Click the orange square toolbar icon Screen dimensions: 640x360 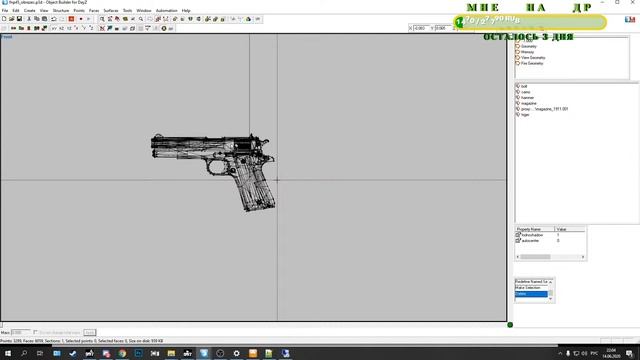point(71,19)
